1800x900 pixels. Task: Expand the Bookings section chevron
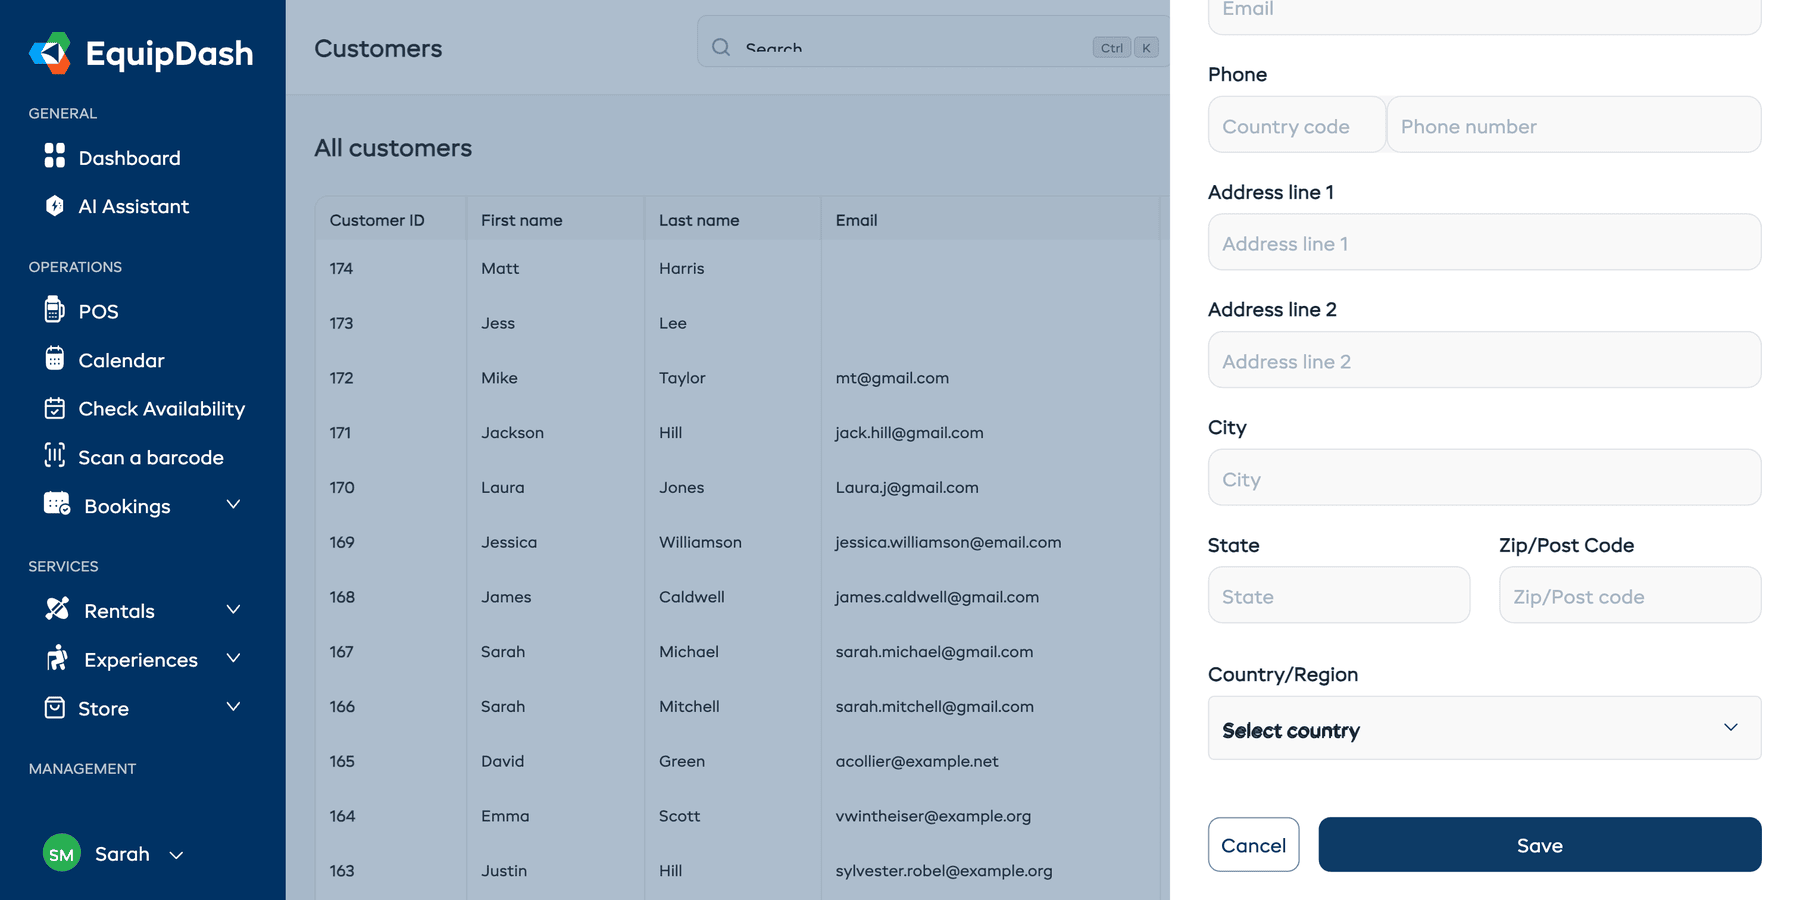(x=233, y=505)
